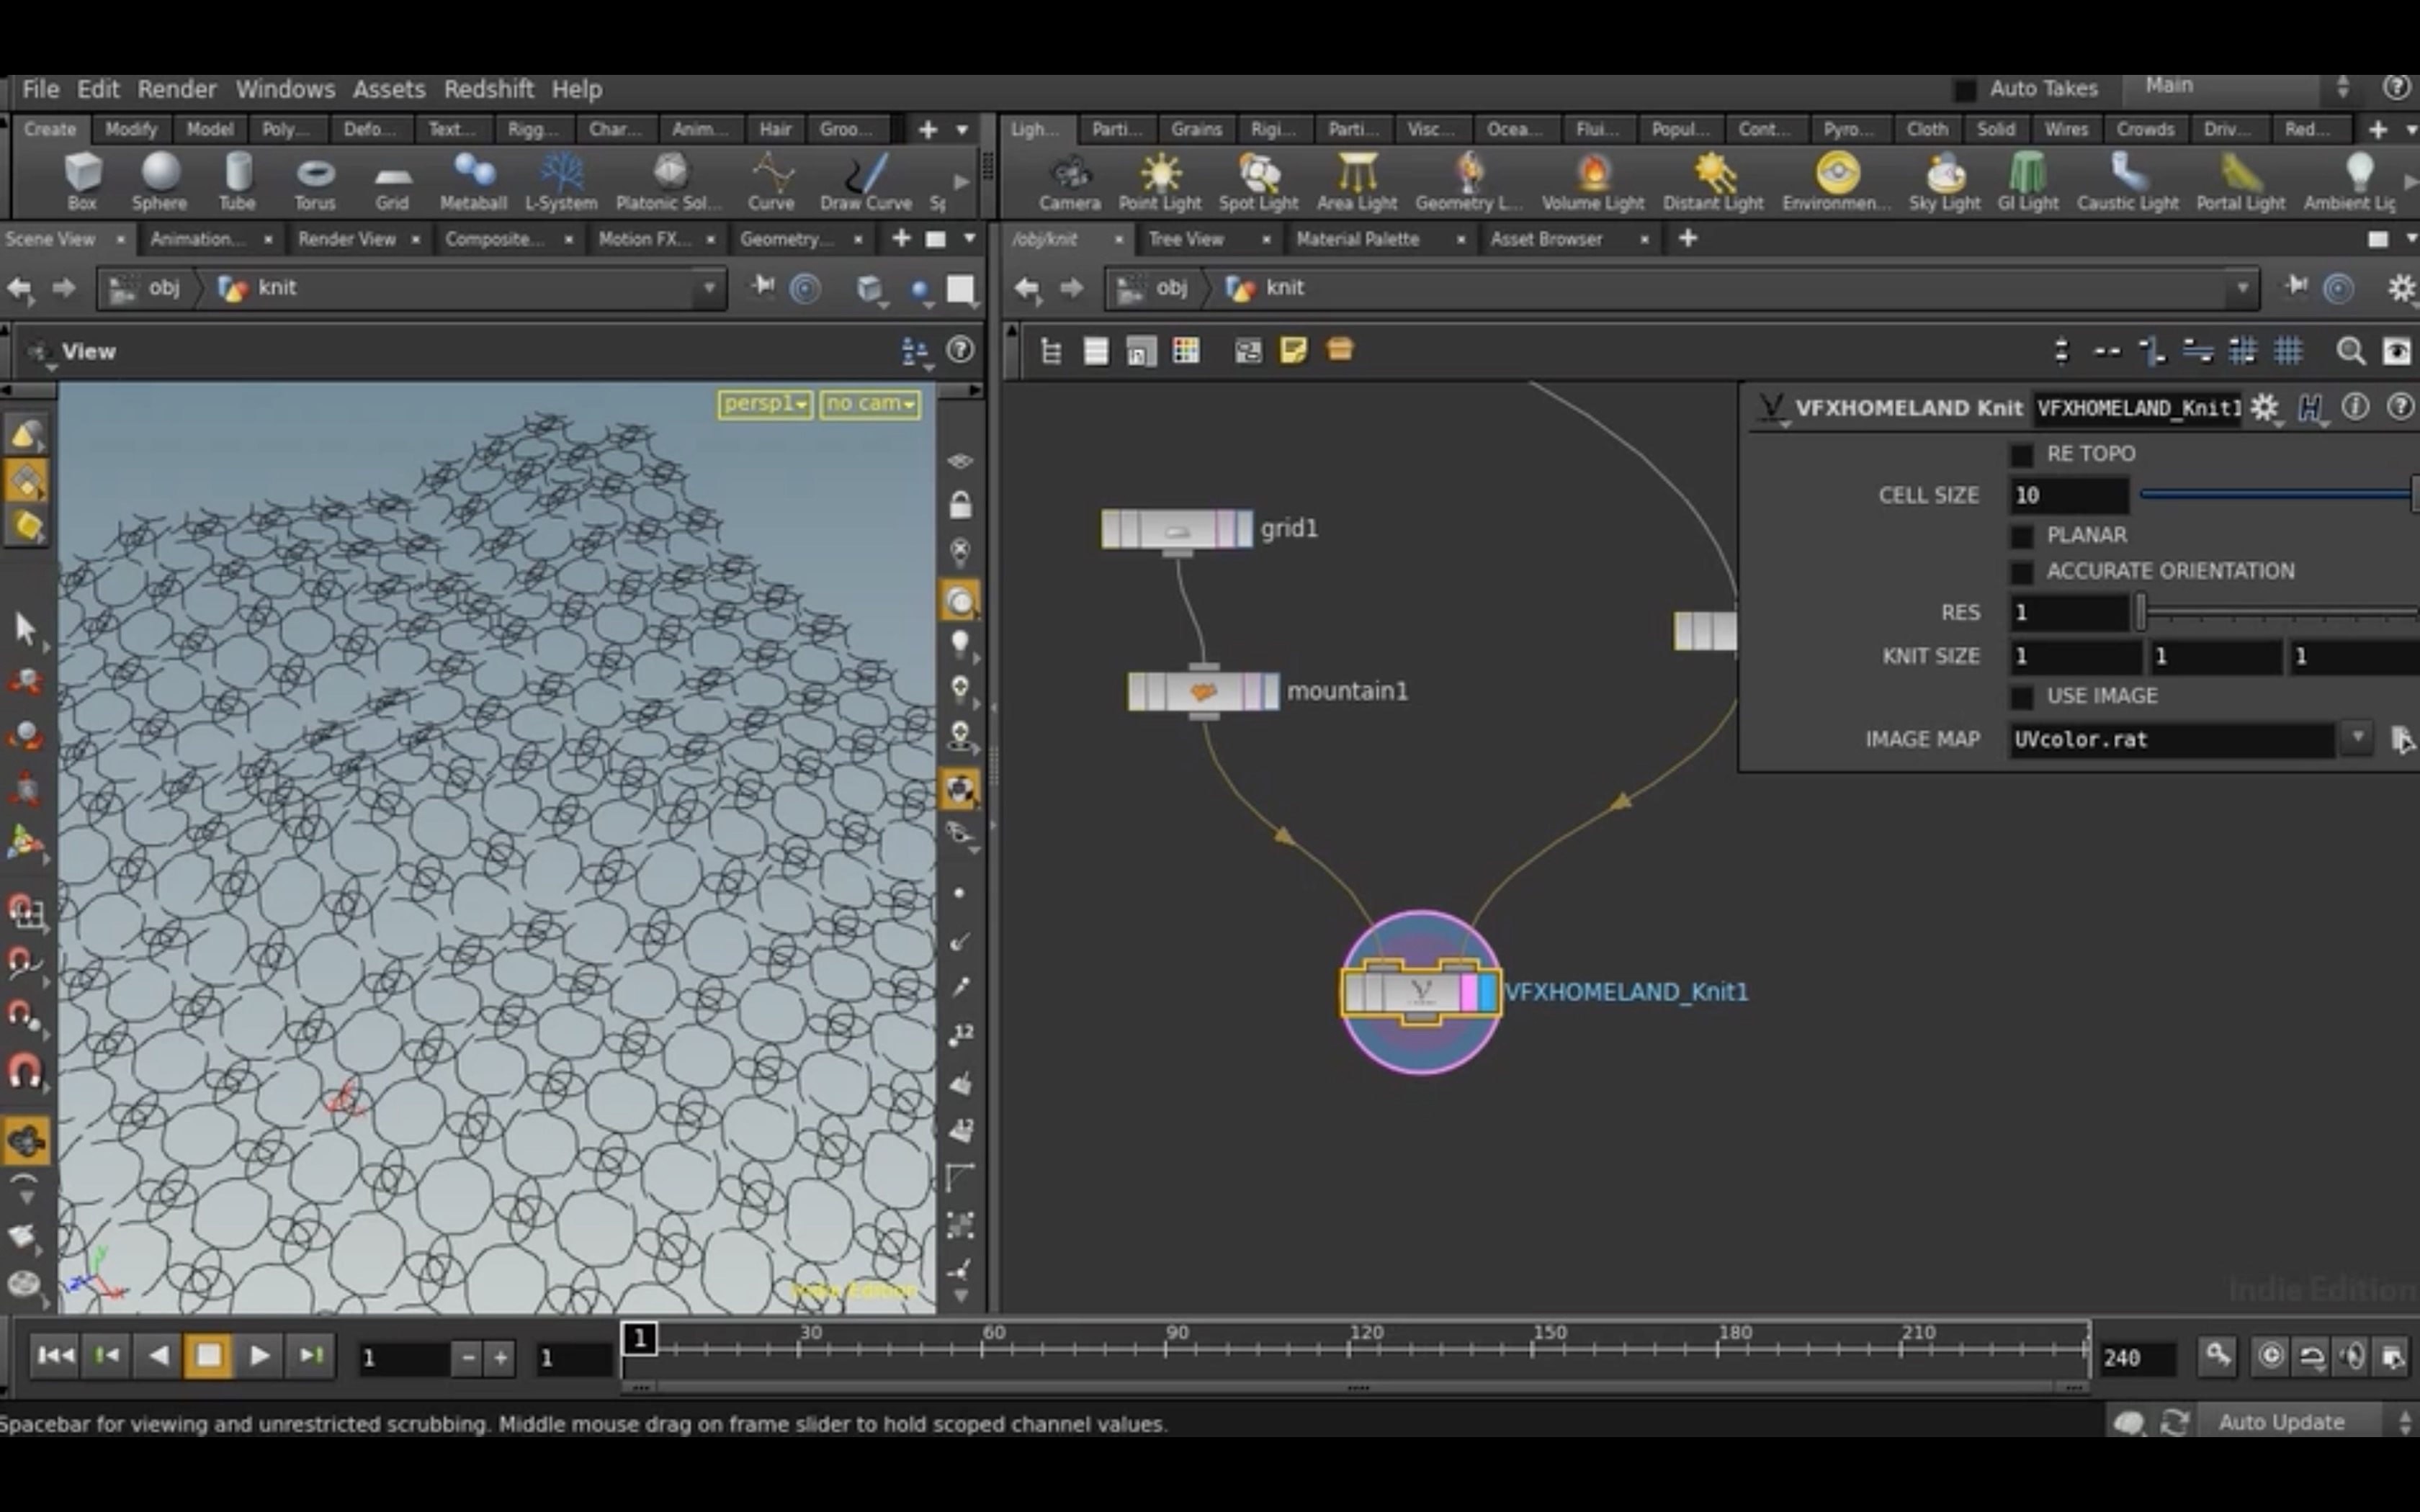The image size is (2420, 1512).
Task: Jump to the first frame
Action: (55, 1356)
